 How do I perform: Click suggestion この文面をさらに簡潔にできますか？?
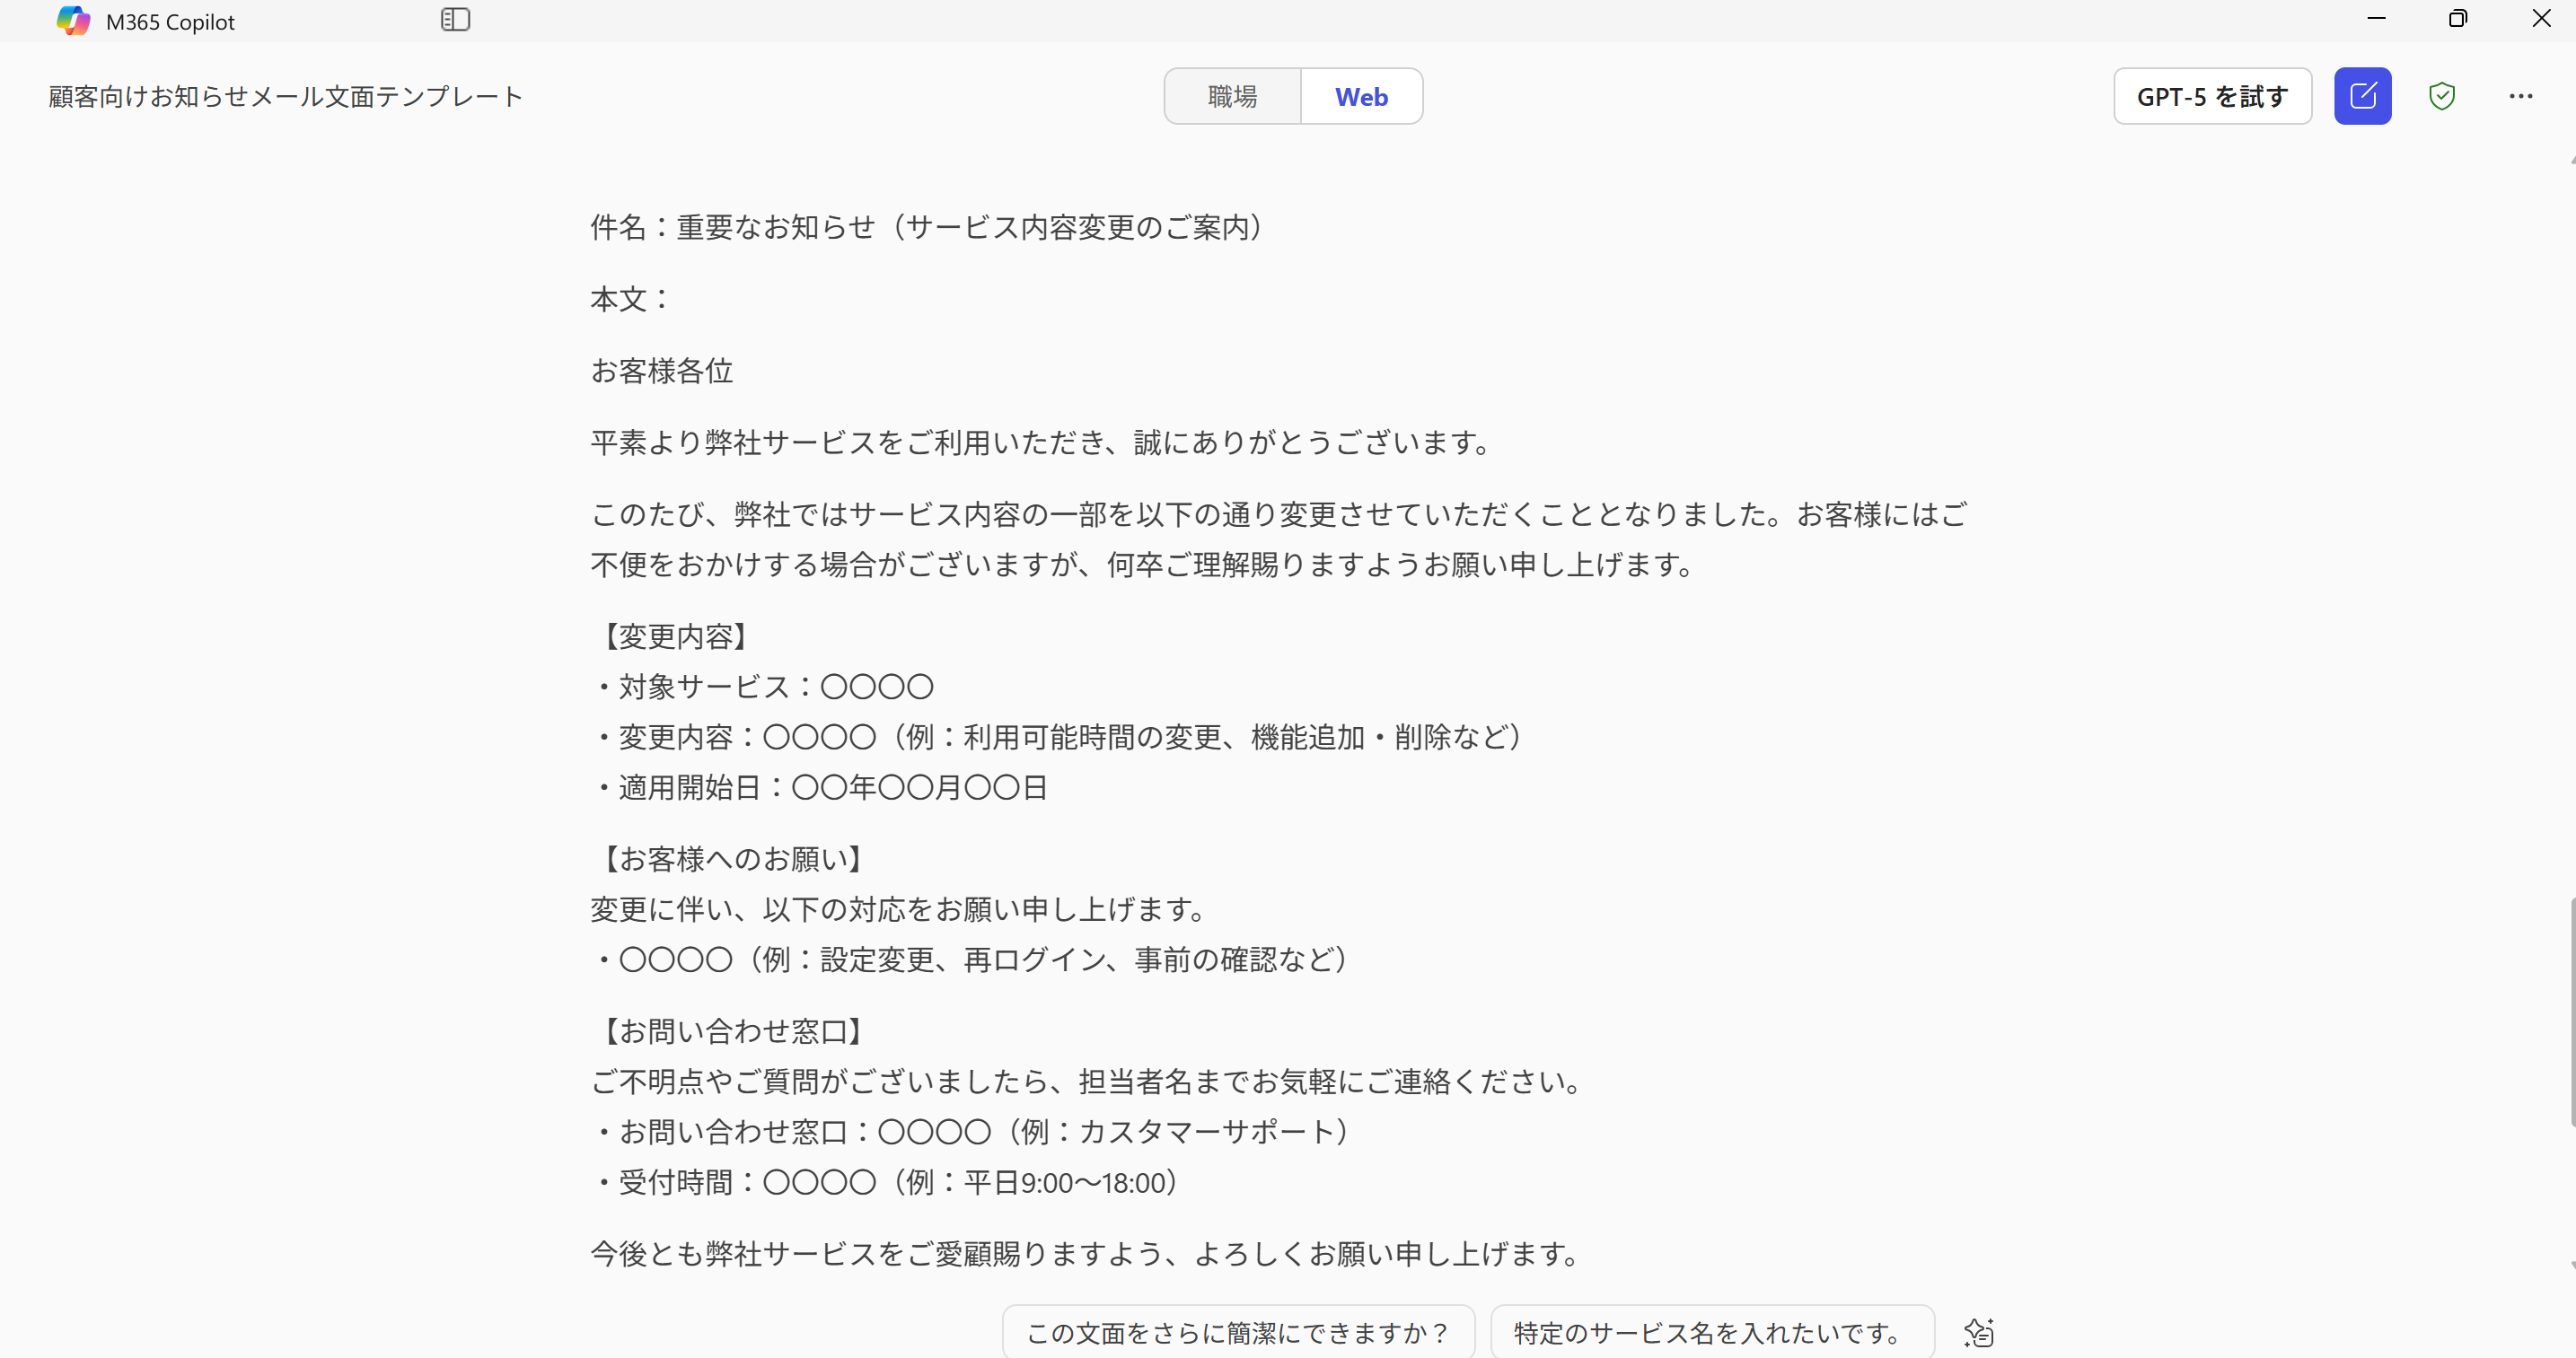(x=1237, y=1332)
